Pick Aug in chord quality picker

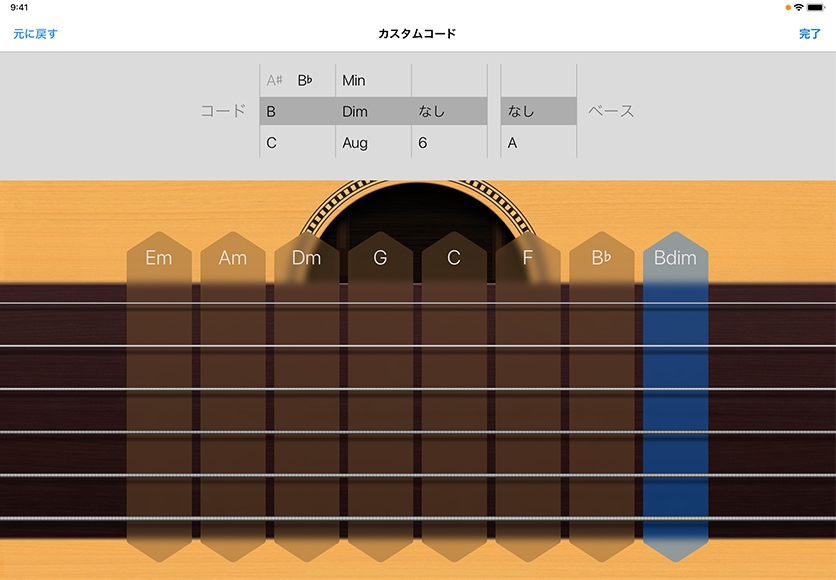(355, 143)
